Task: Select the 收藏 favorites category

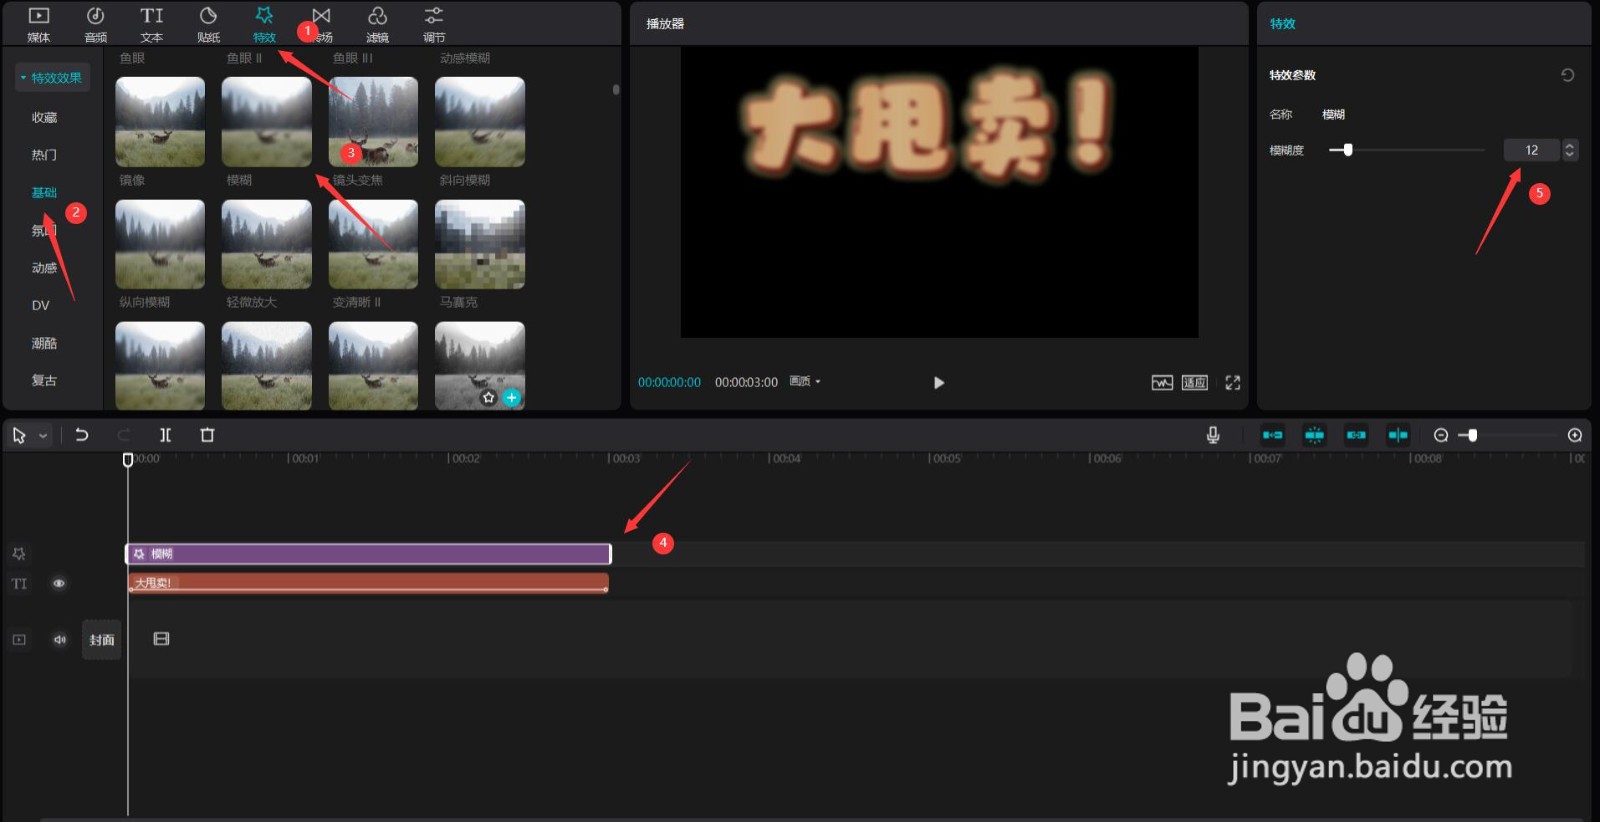Action: point(44,117)
